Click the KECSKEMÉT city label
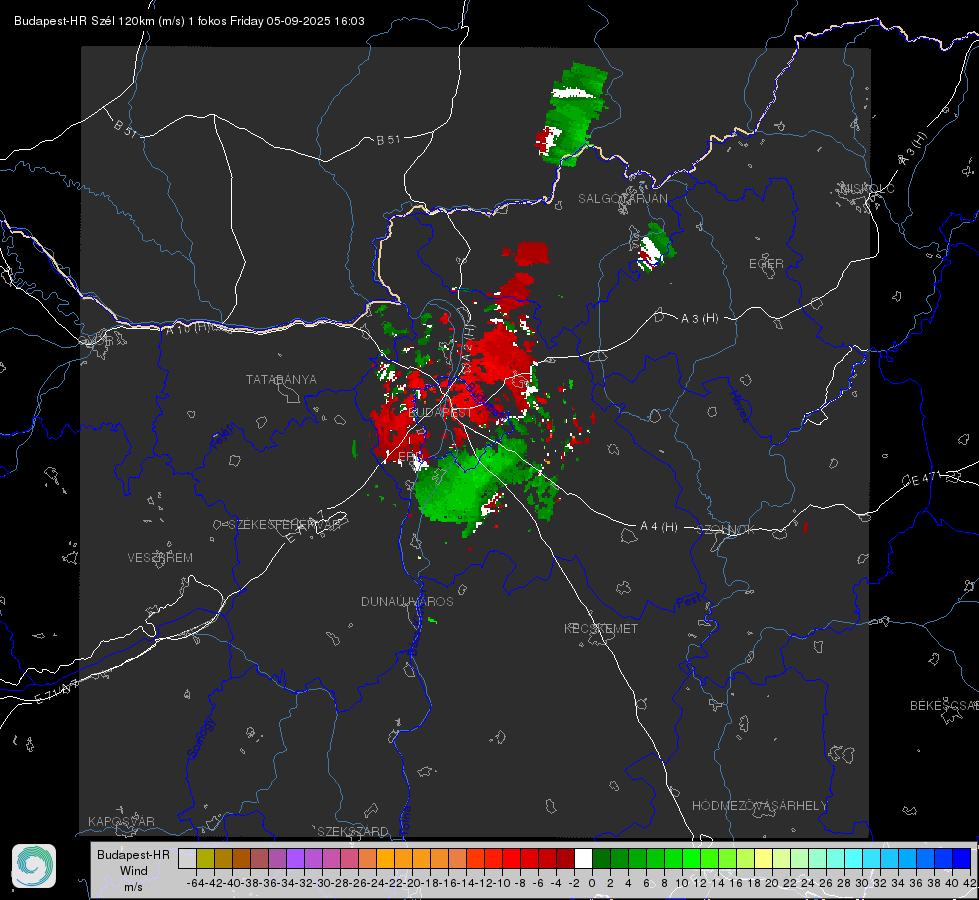Viewport: 979px width, 900px height. [601, 628]
